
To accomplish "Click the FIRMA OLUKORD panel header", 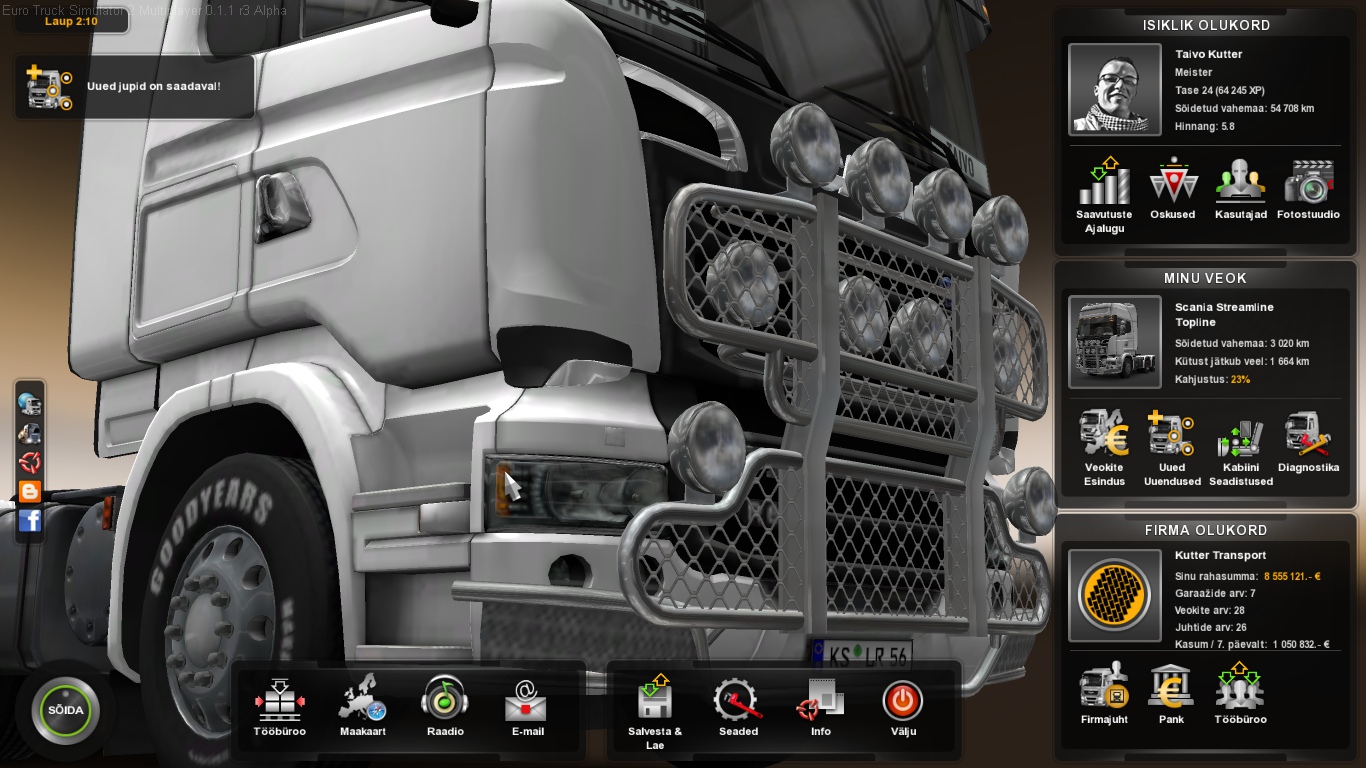I will [x=1206, y=530].
